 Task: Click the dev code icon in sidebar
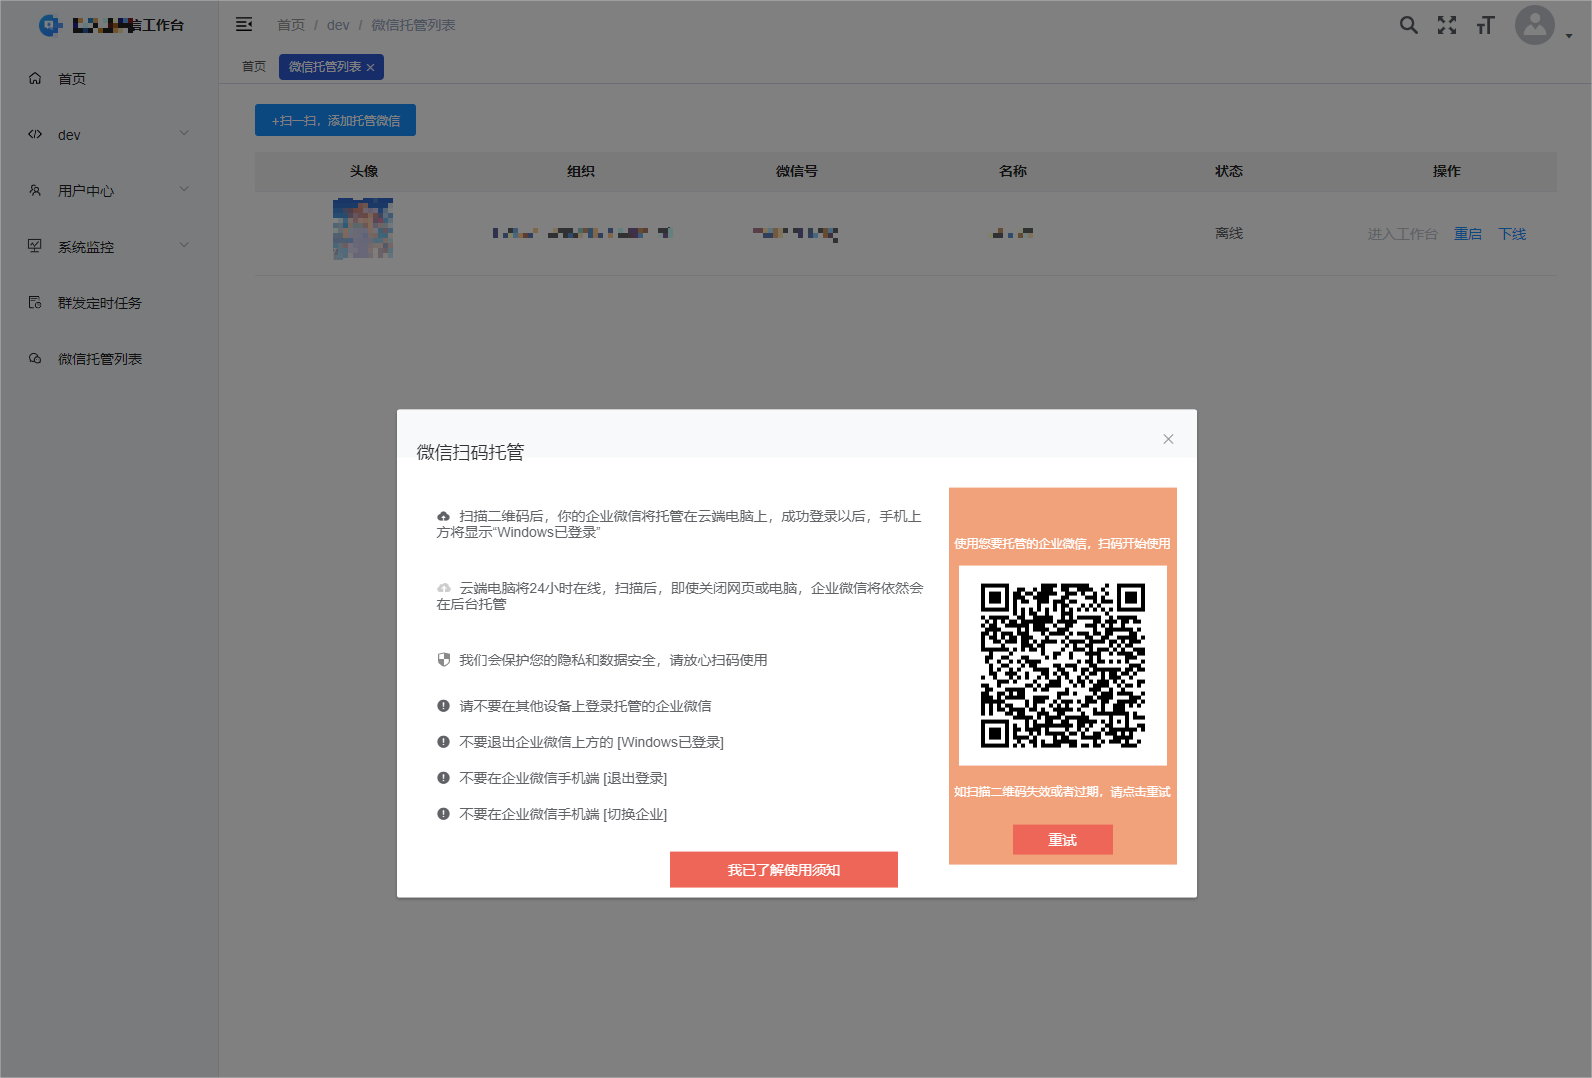[x=35, y=134]
